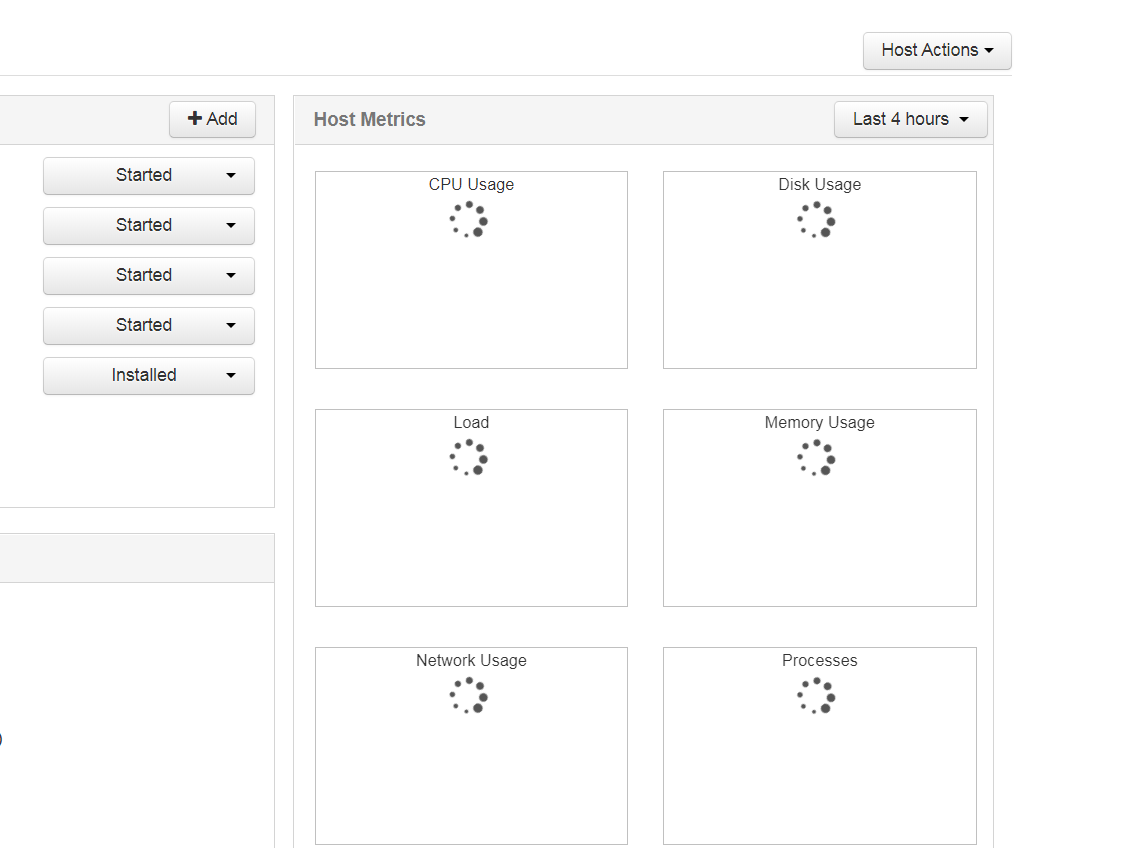
Task: Click the Processes loading spinner
Action: (818, 695)
